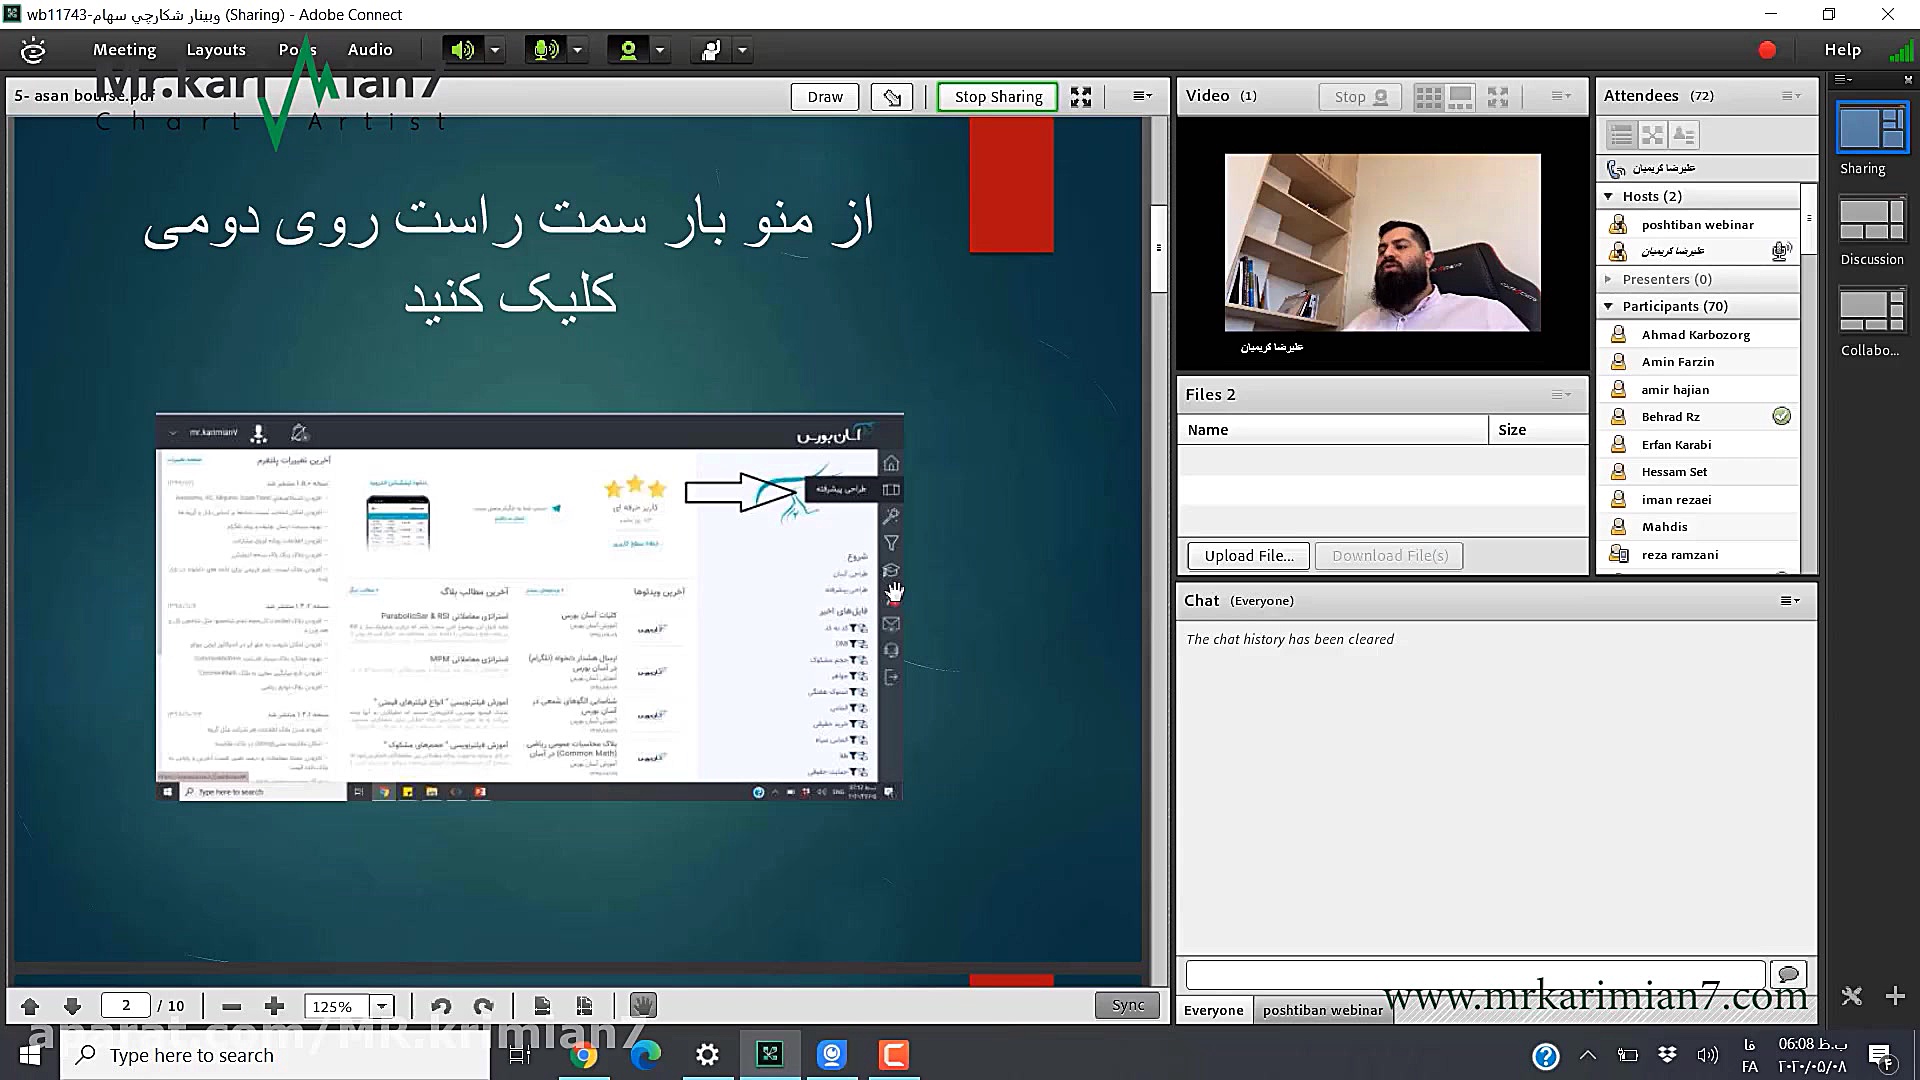Toggle full screen for share pod
The height and width of the screenshot is (1080, 1920).
point(1081,97)
